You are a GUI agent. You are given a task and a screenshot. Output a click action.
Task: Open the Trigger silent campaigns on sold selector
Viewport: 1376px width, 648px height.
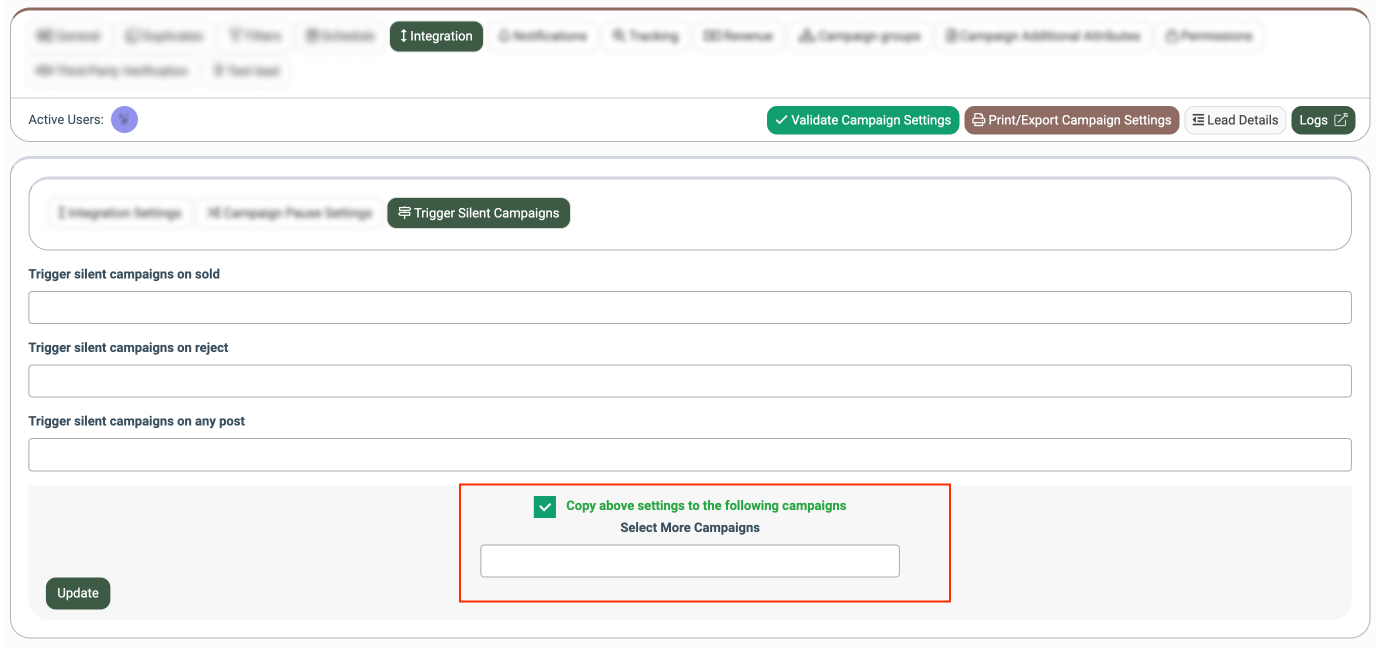[x=689, y=308]
